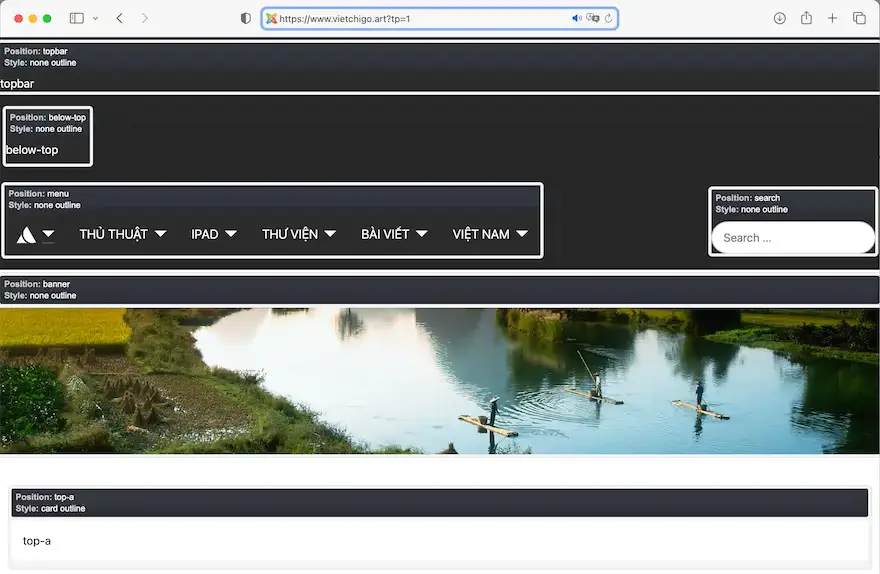Open a new tab with the plus icon

(832, 18)
